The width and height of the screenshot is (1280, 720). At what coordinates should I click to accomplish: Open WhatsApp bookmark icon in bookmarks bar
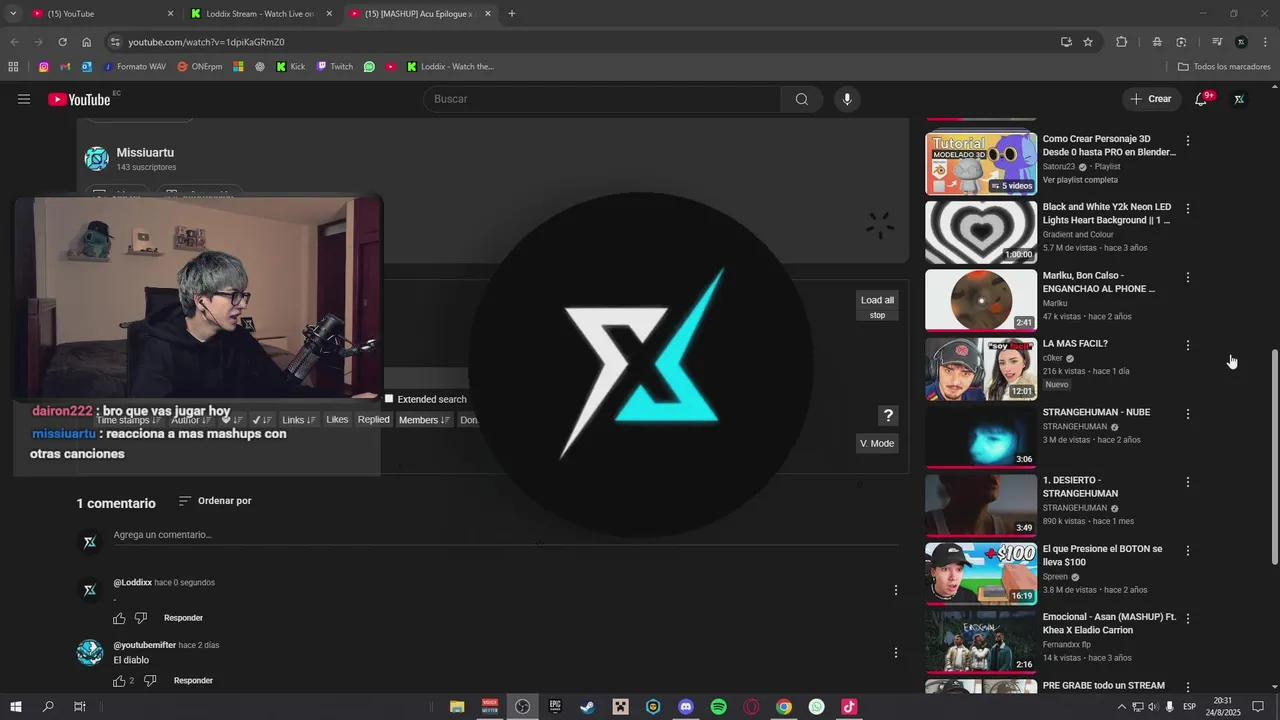click(369, 67)
